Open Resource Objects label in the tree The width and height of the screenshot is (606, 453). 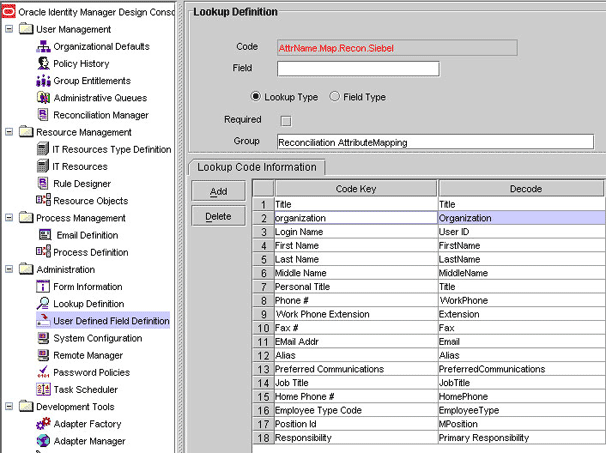pyautogui.click(x=90, y=201)
